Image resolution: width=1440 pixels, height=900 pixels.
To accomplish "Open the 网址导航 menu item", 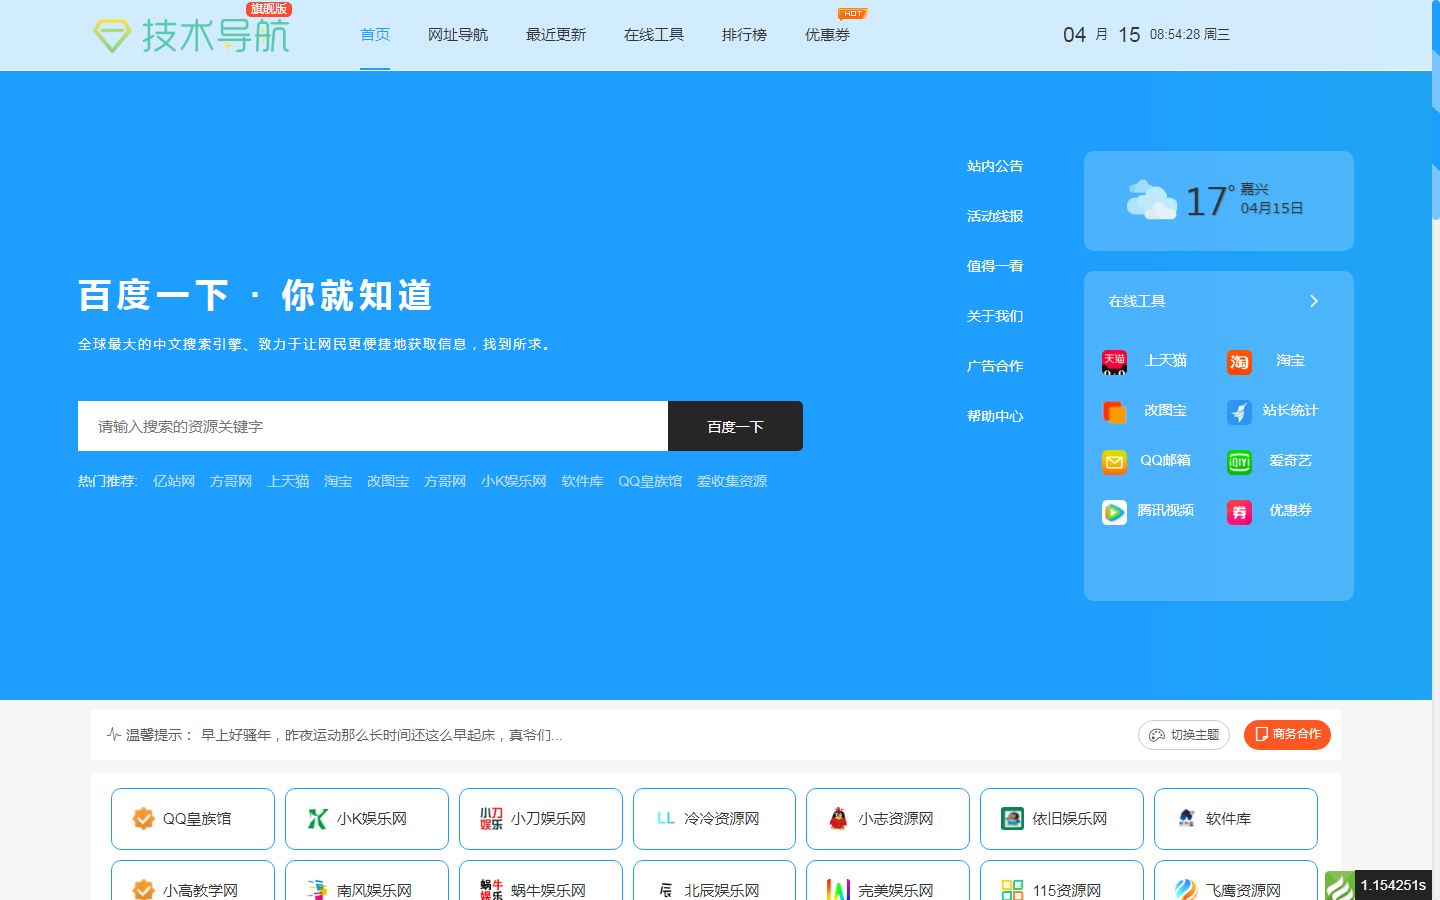I will pyautogui.click(x=458, y=35).
